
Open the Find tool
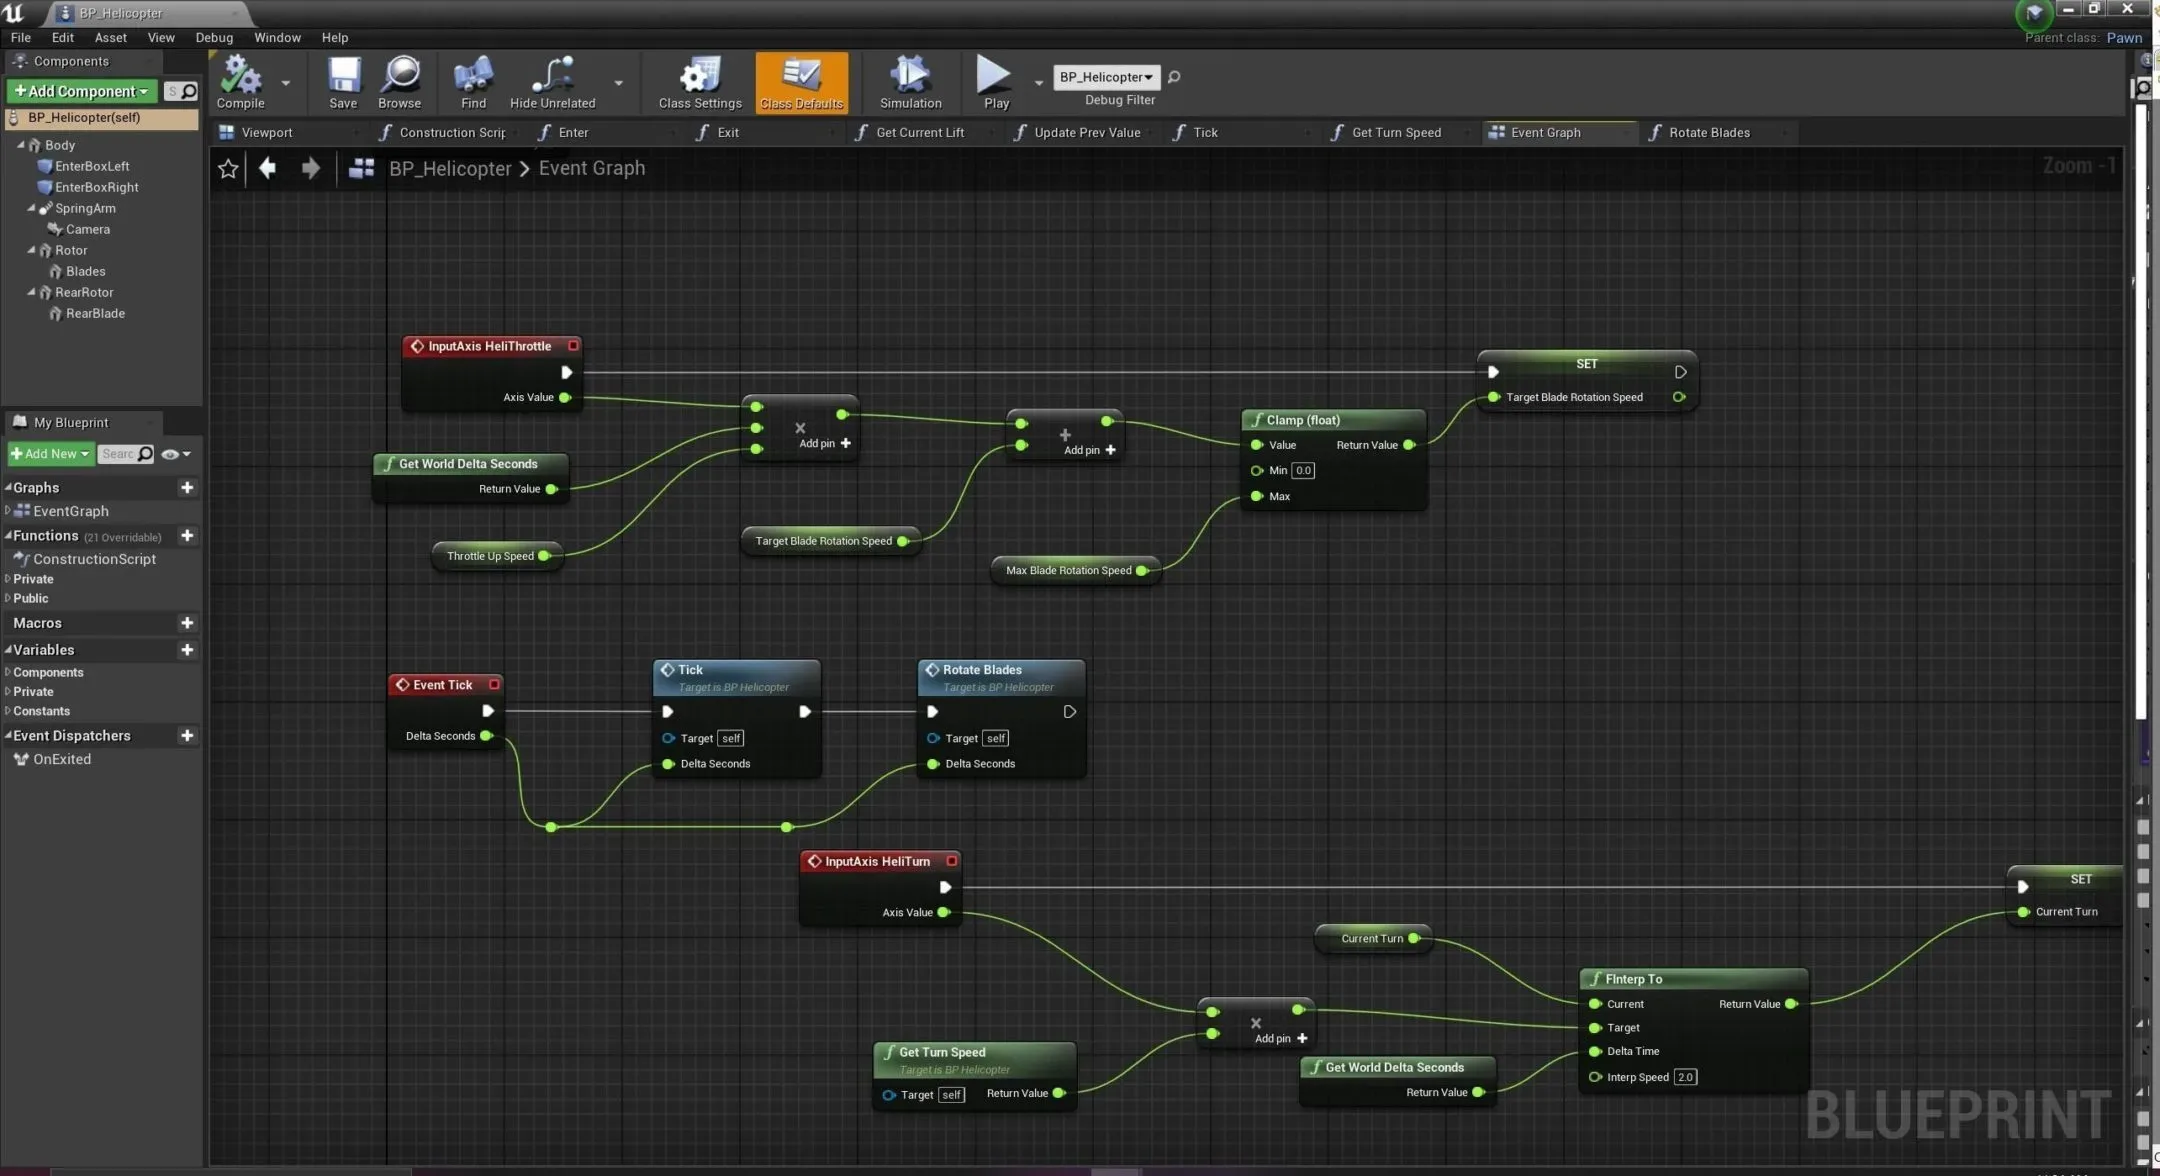click(x=473, y=82)
